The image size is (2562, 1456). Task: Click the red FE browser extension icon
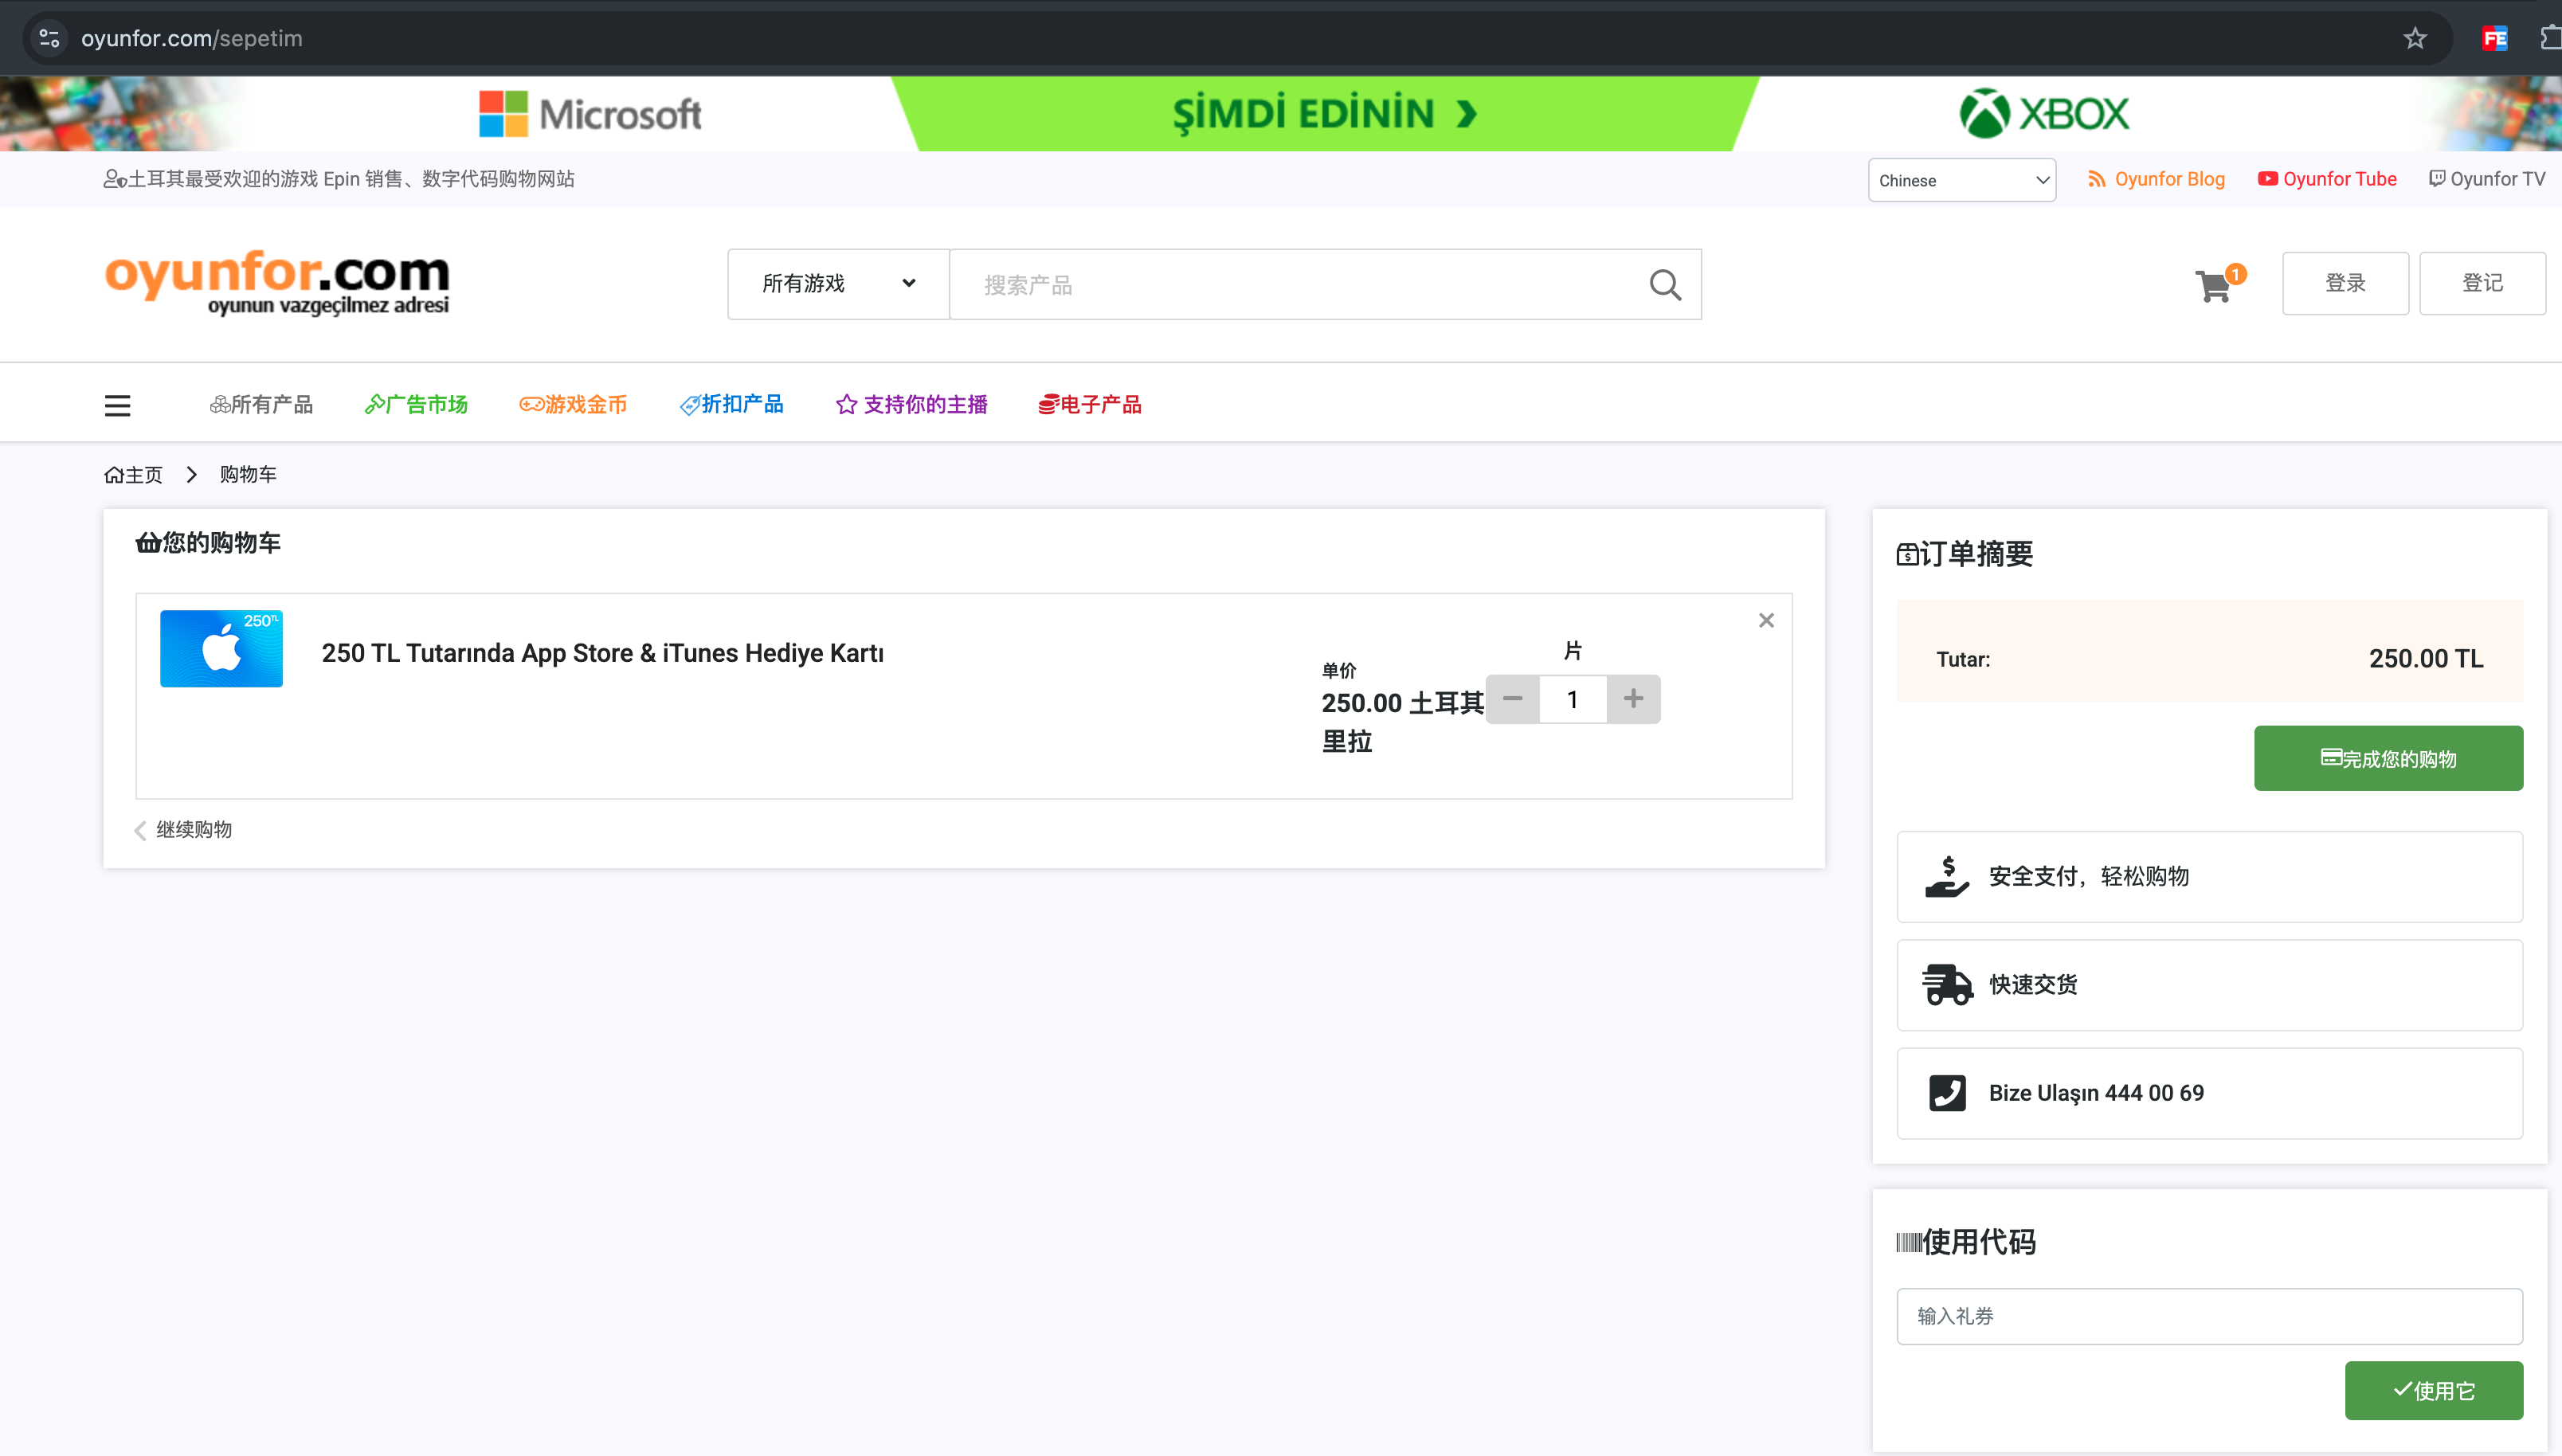click(x=2495, y=38)
